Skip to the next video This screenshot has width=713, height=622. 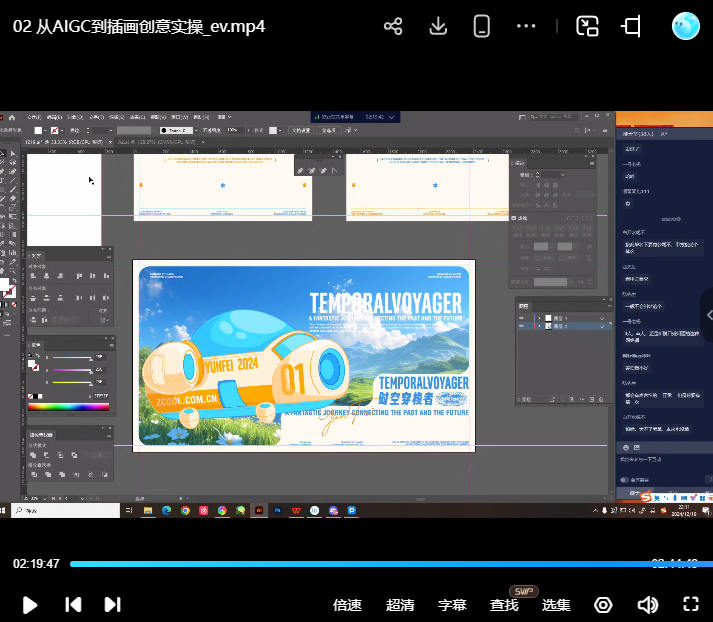(113, 604)
